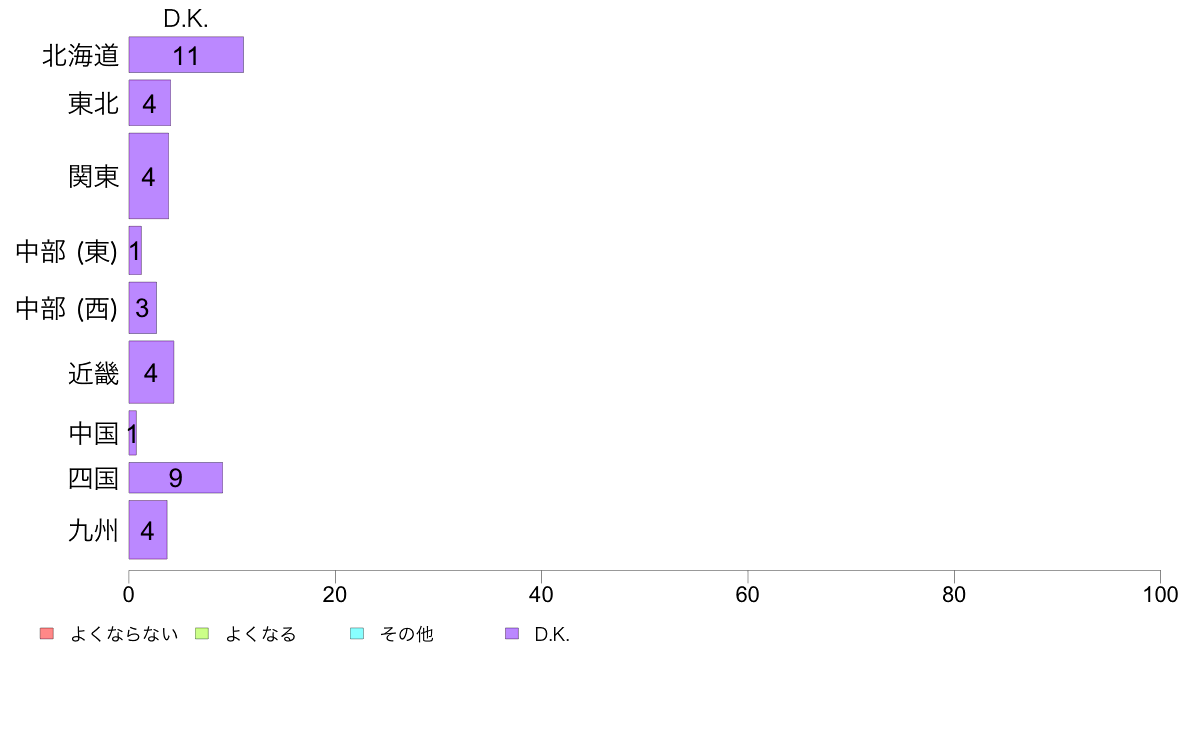Click the D.K. column header label
1188x736 pixels.
click(186, 19)
